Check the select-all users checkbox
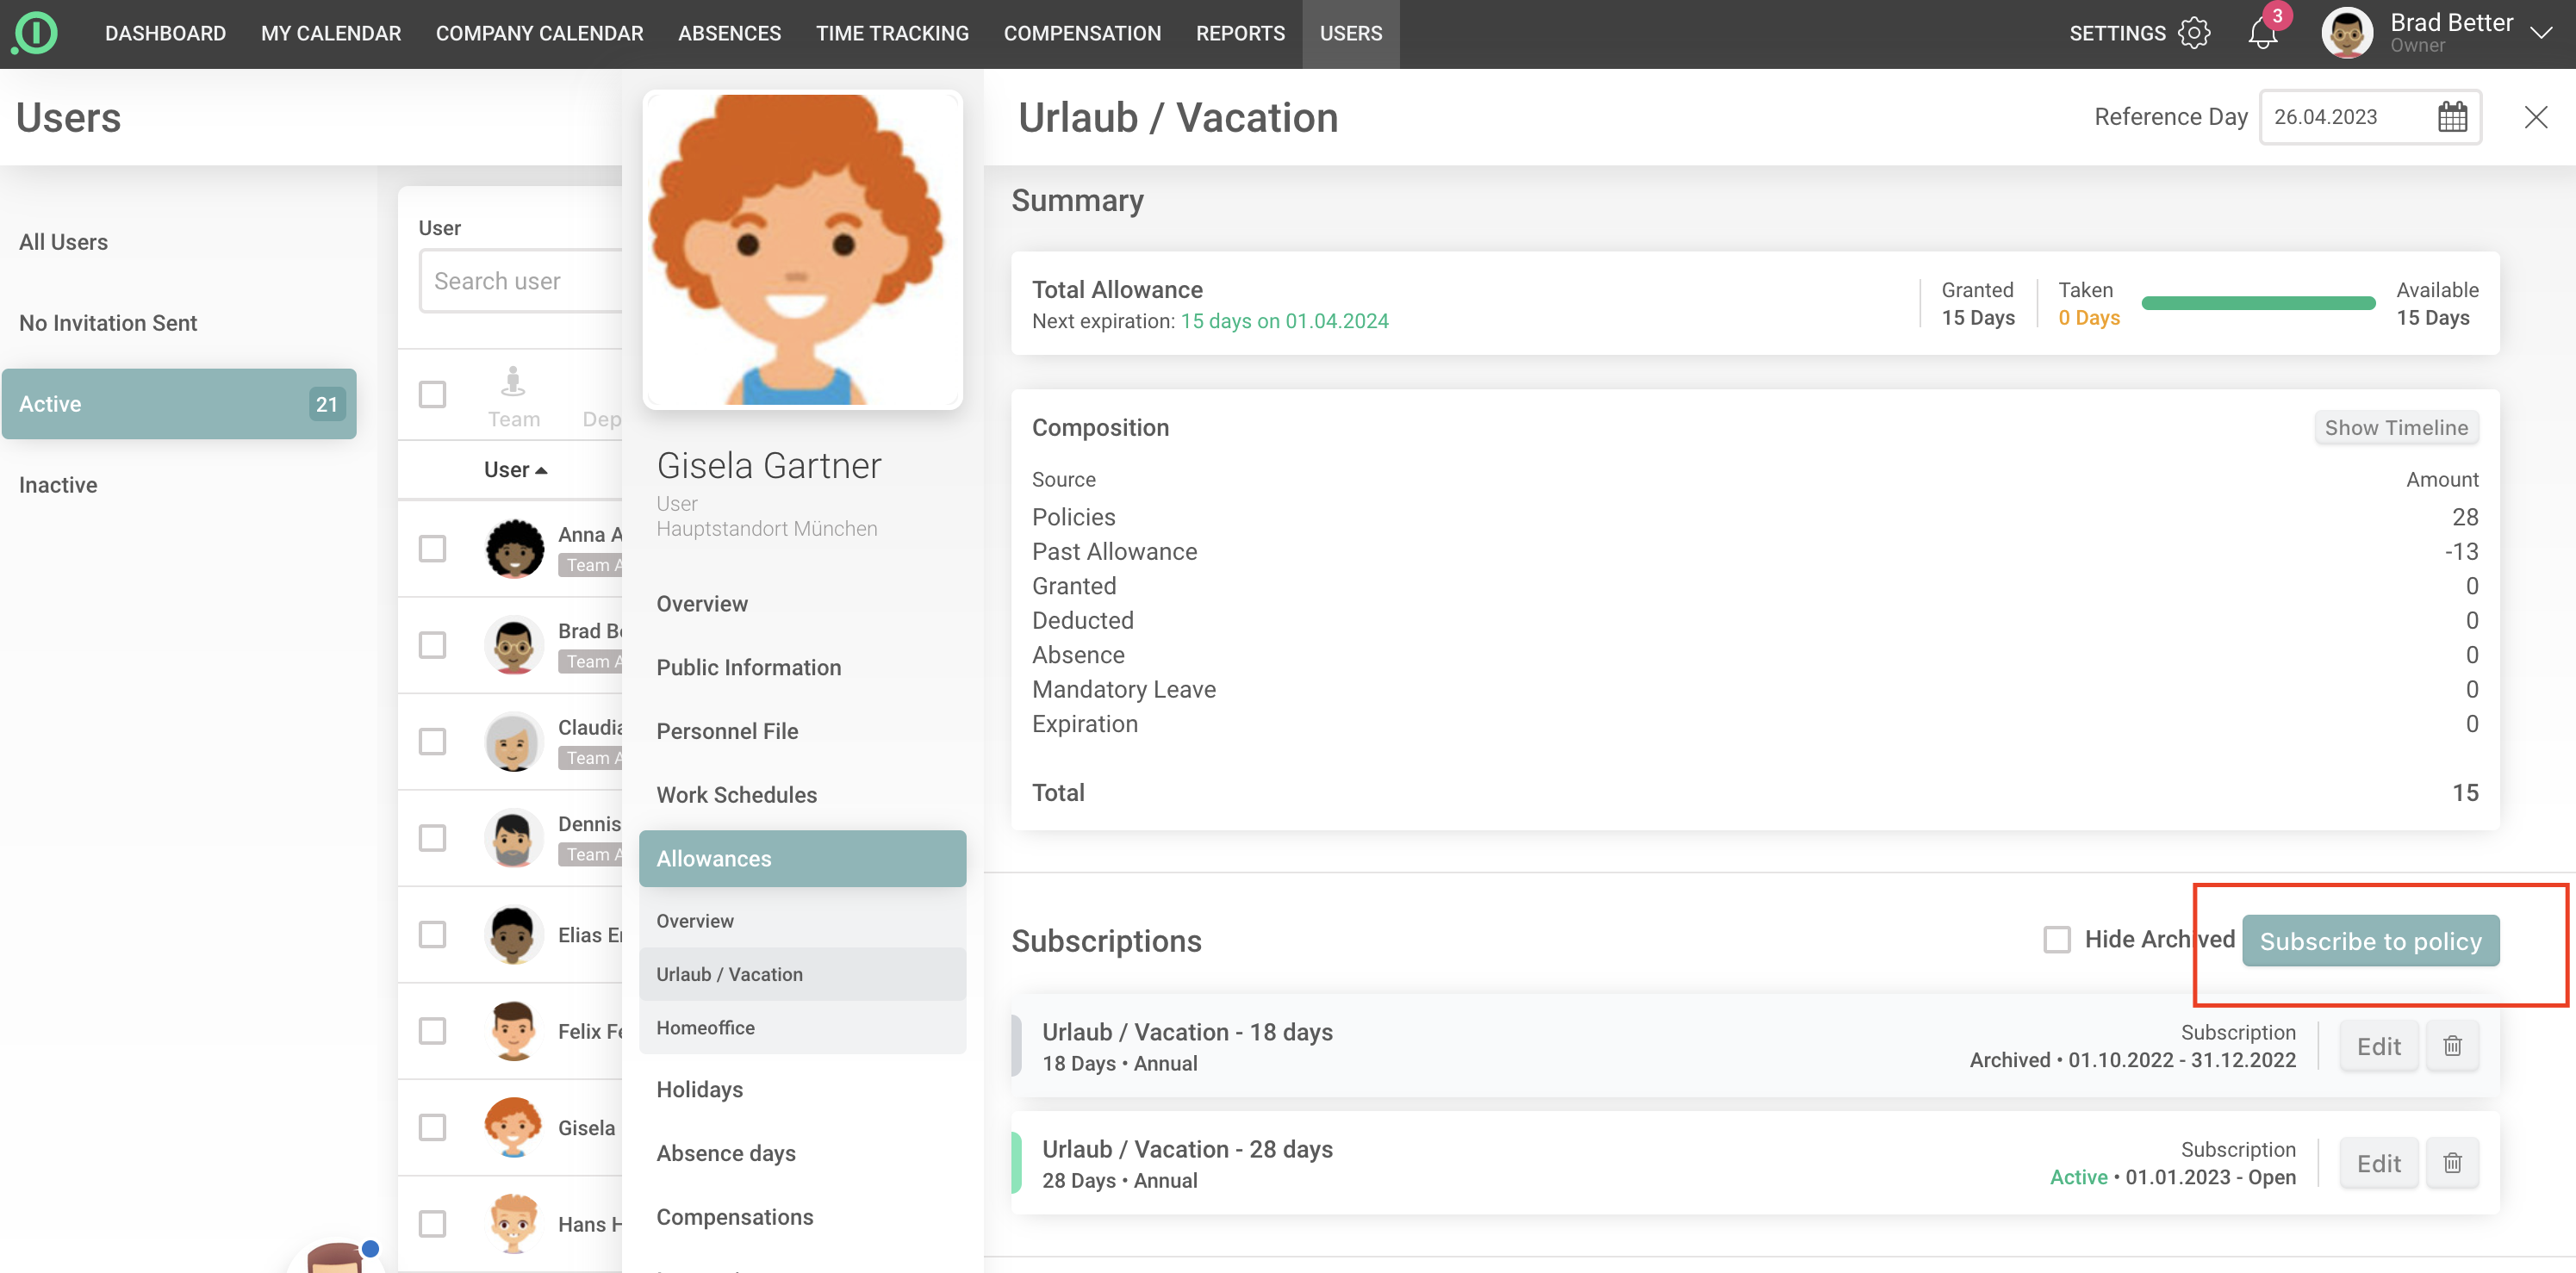Screen dimensions: 2576x1273 click(432, 394)
